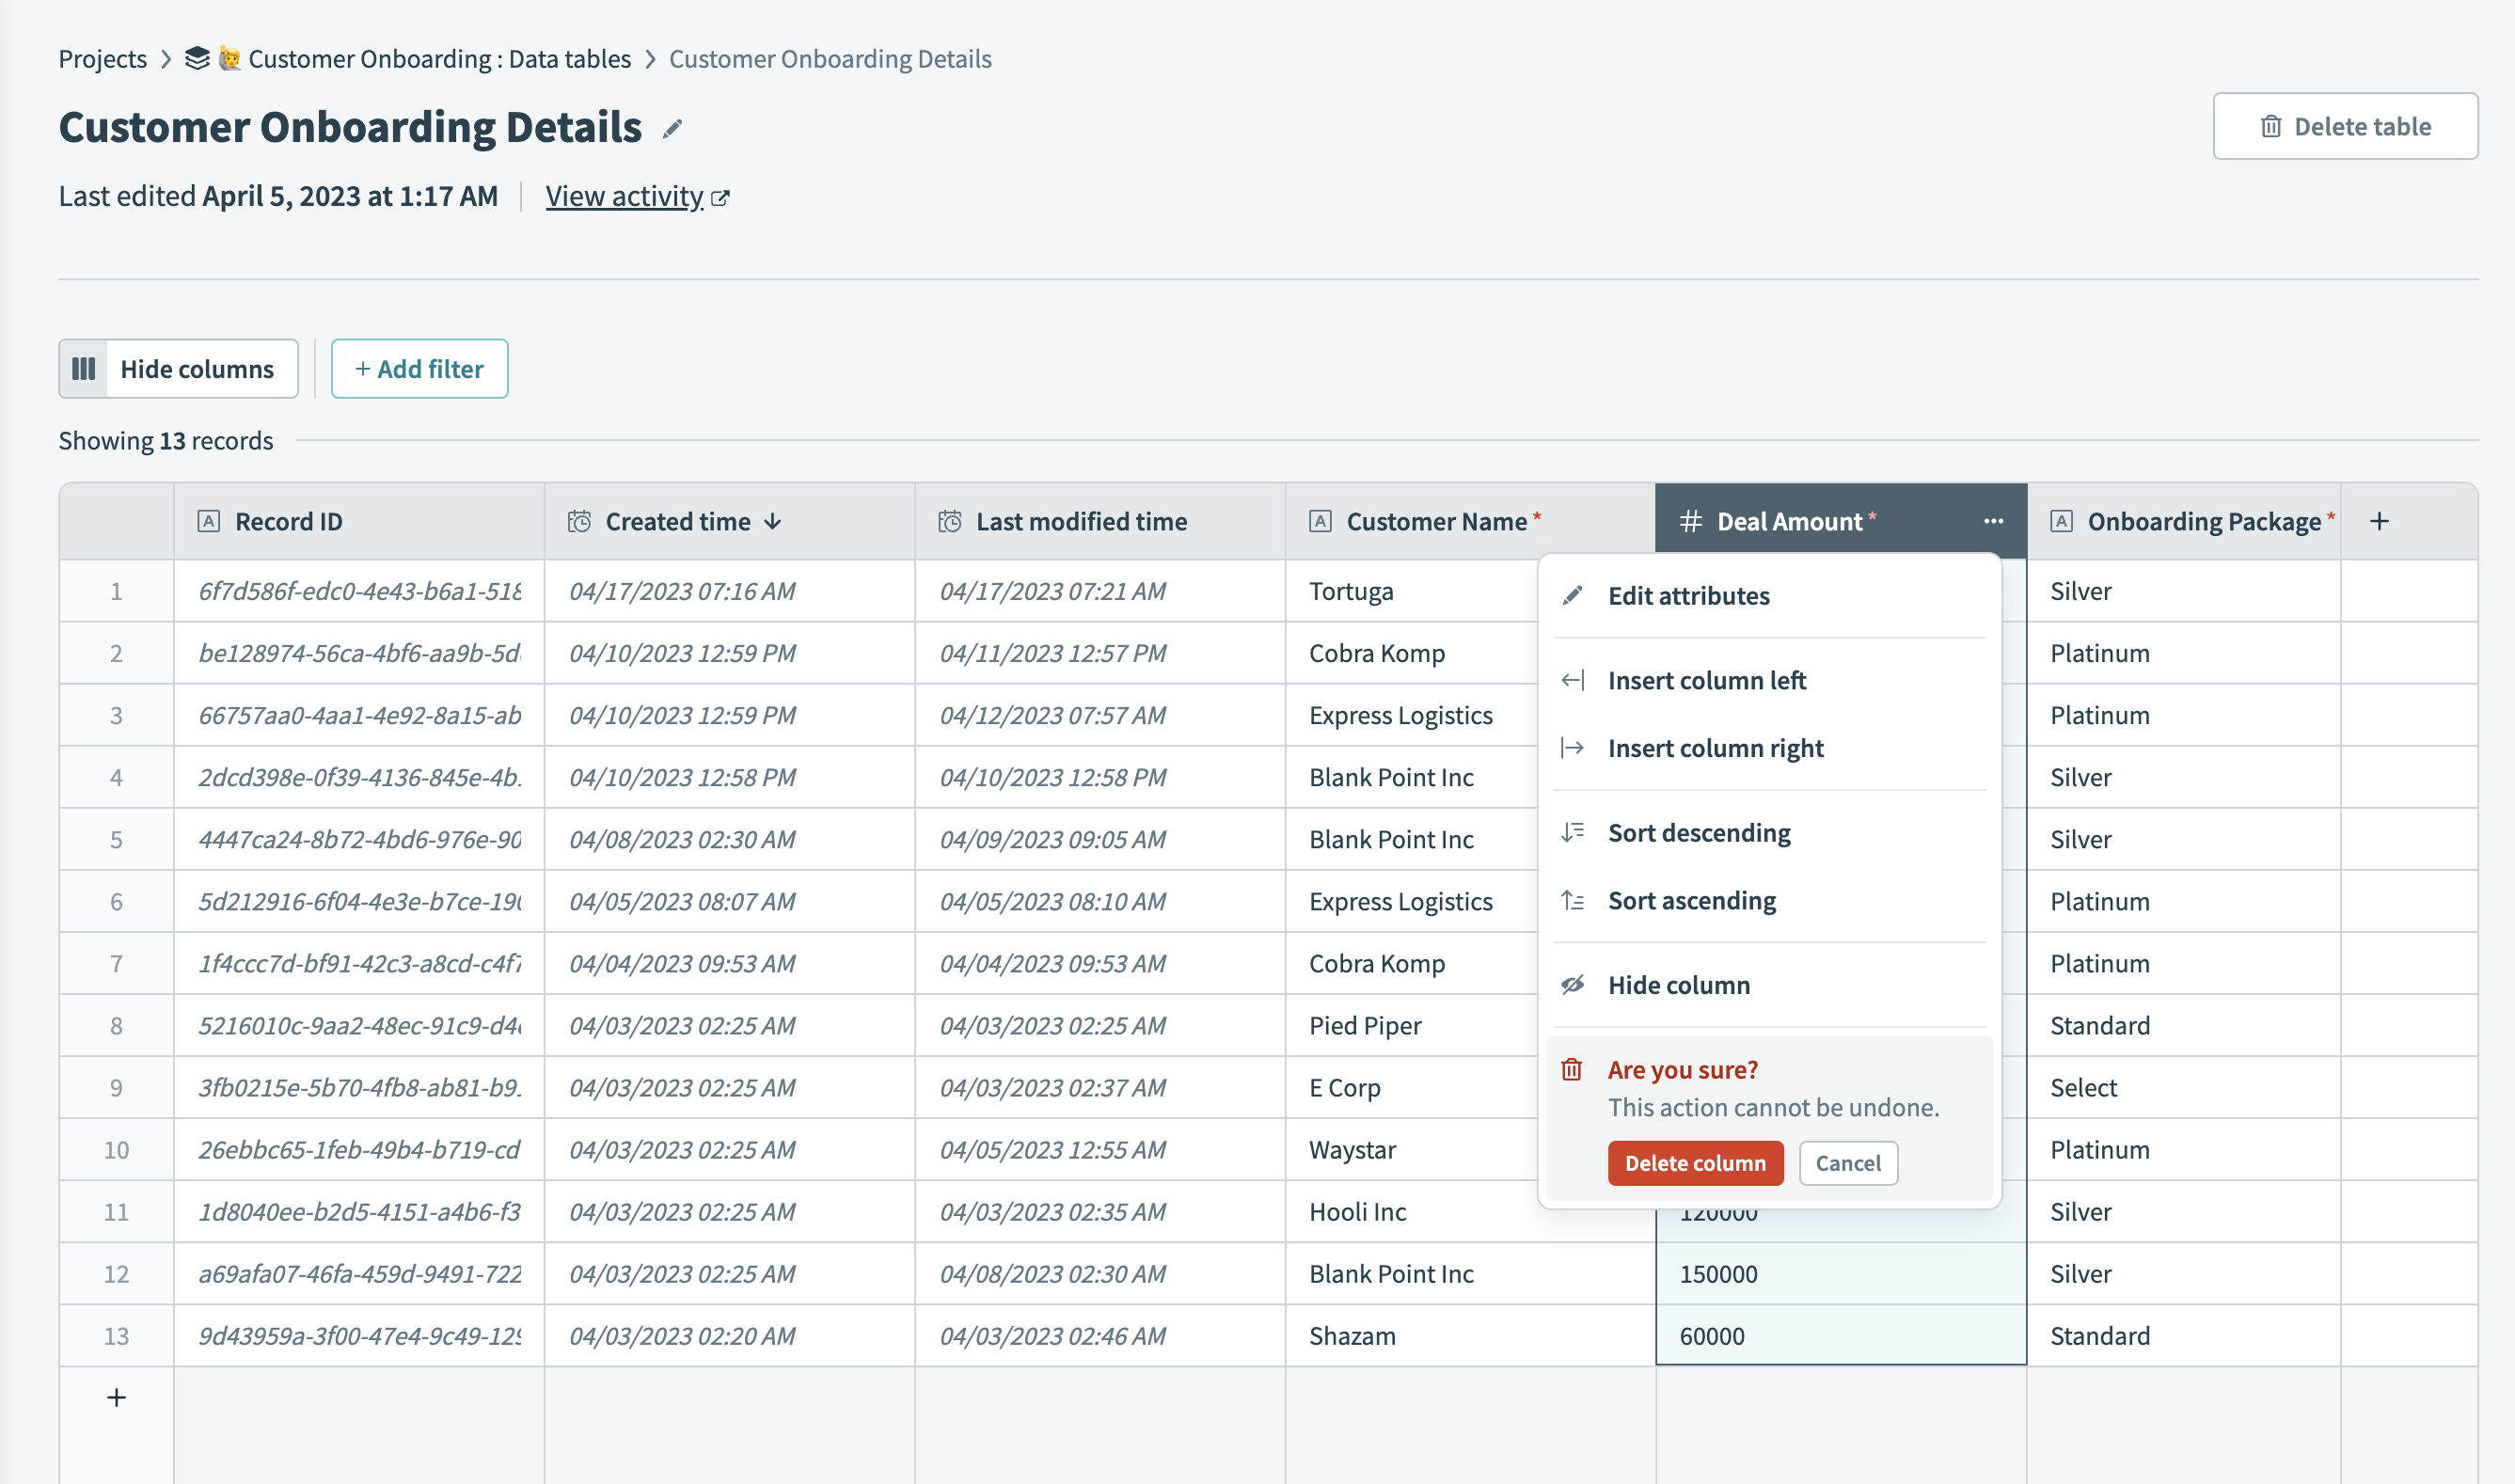Click the Add filter button
2515x1484 pixels.
click(419, 369)
